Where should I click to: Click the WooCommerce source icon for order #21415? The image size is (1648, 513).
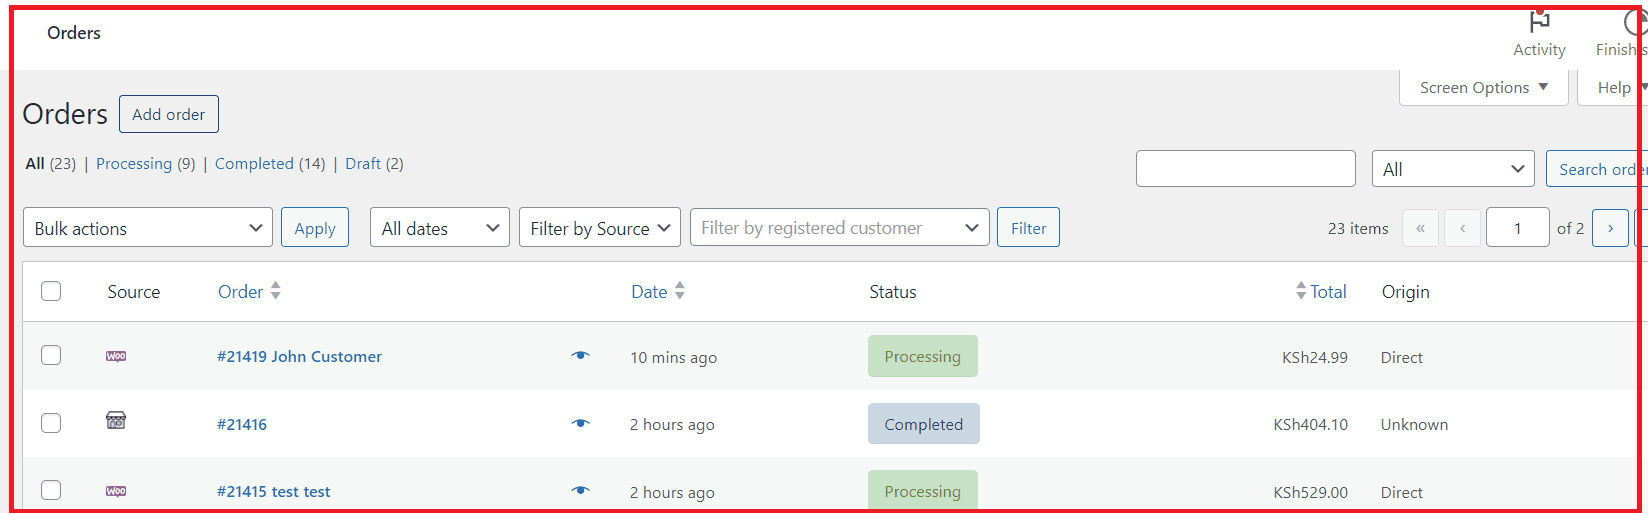[116, 491]
